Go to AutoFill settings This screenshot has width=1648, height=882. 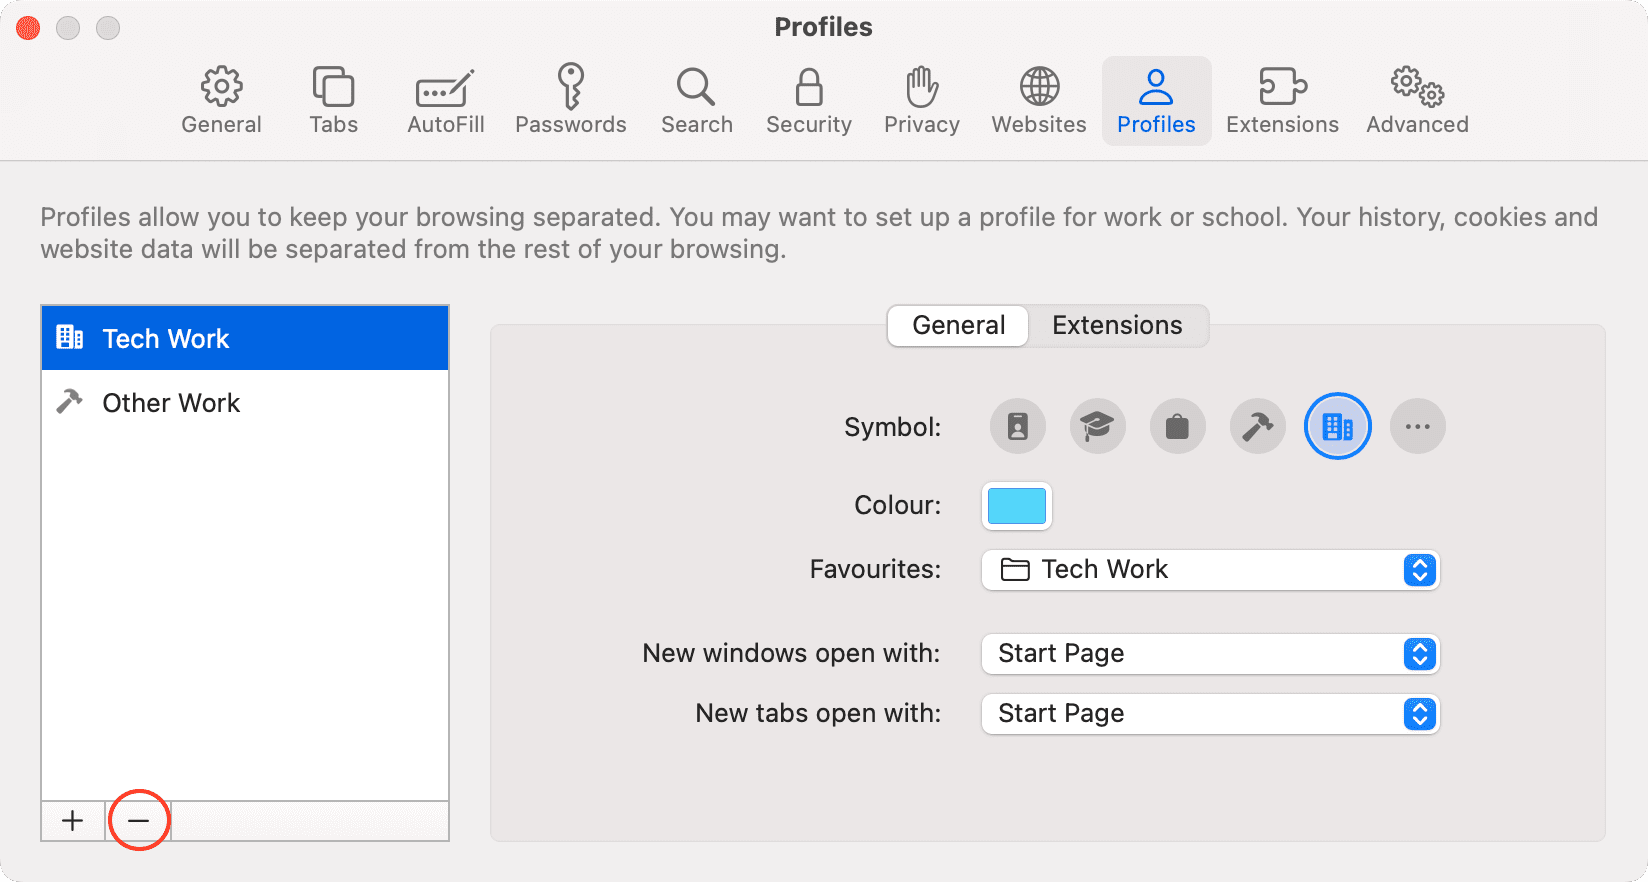445,101
